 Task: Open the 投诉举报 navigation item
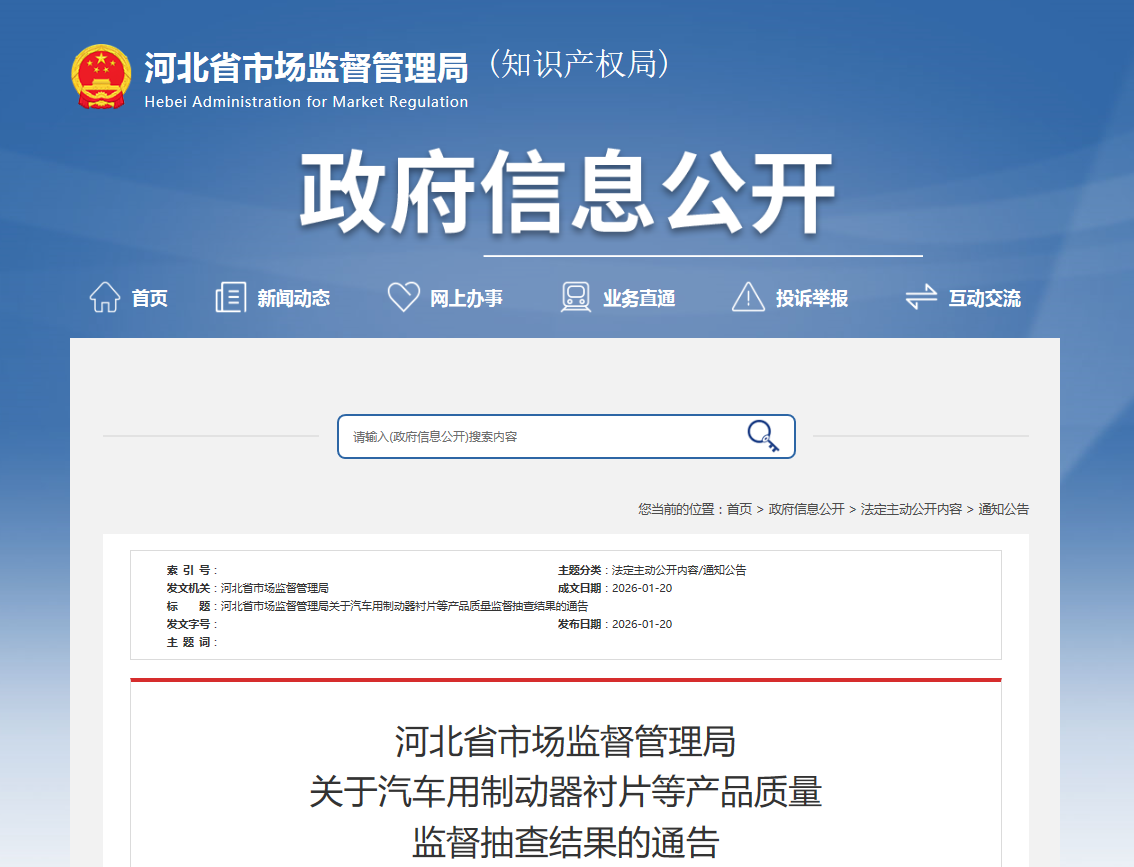pyautogui.click(x=812, y=298)
